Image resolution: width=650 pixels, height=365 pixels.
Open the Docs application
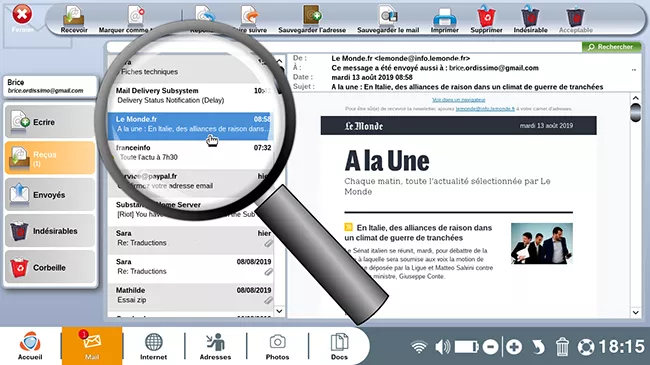click(x=339, y=346)
